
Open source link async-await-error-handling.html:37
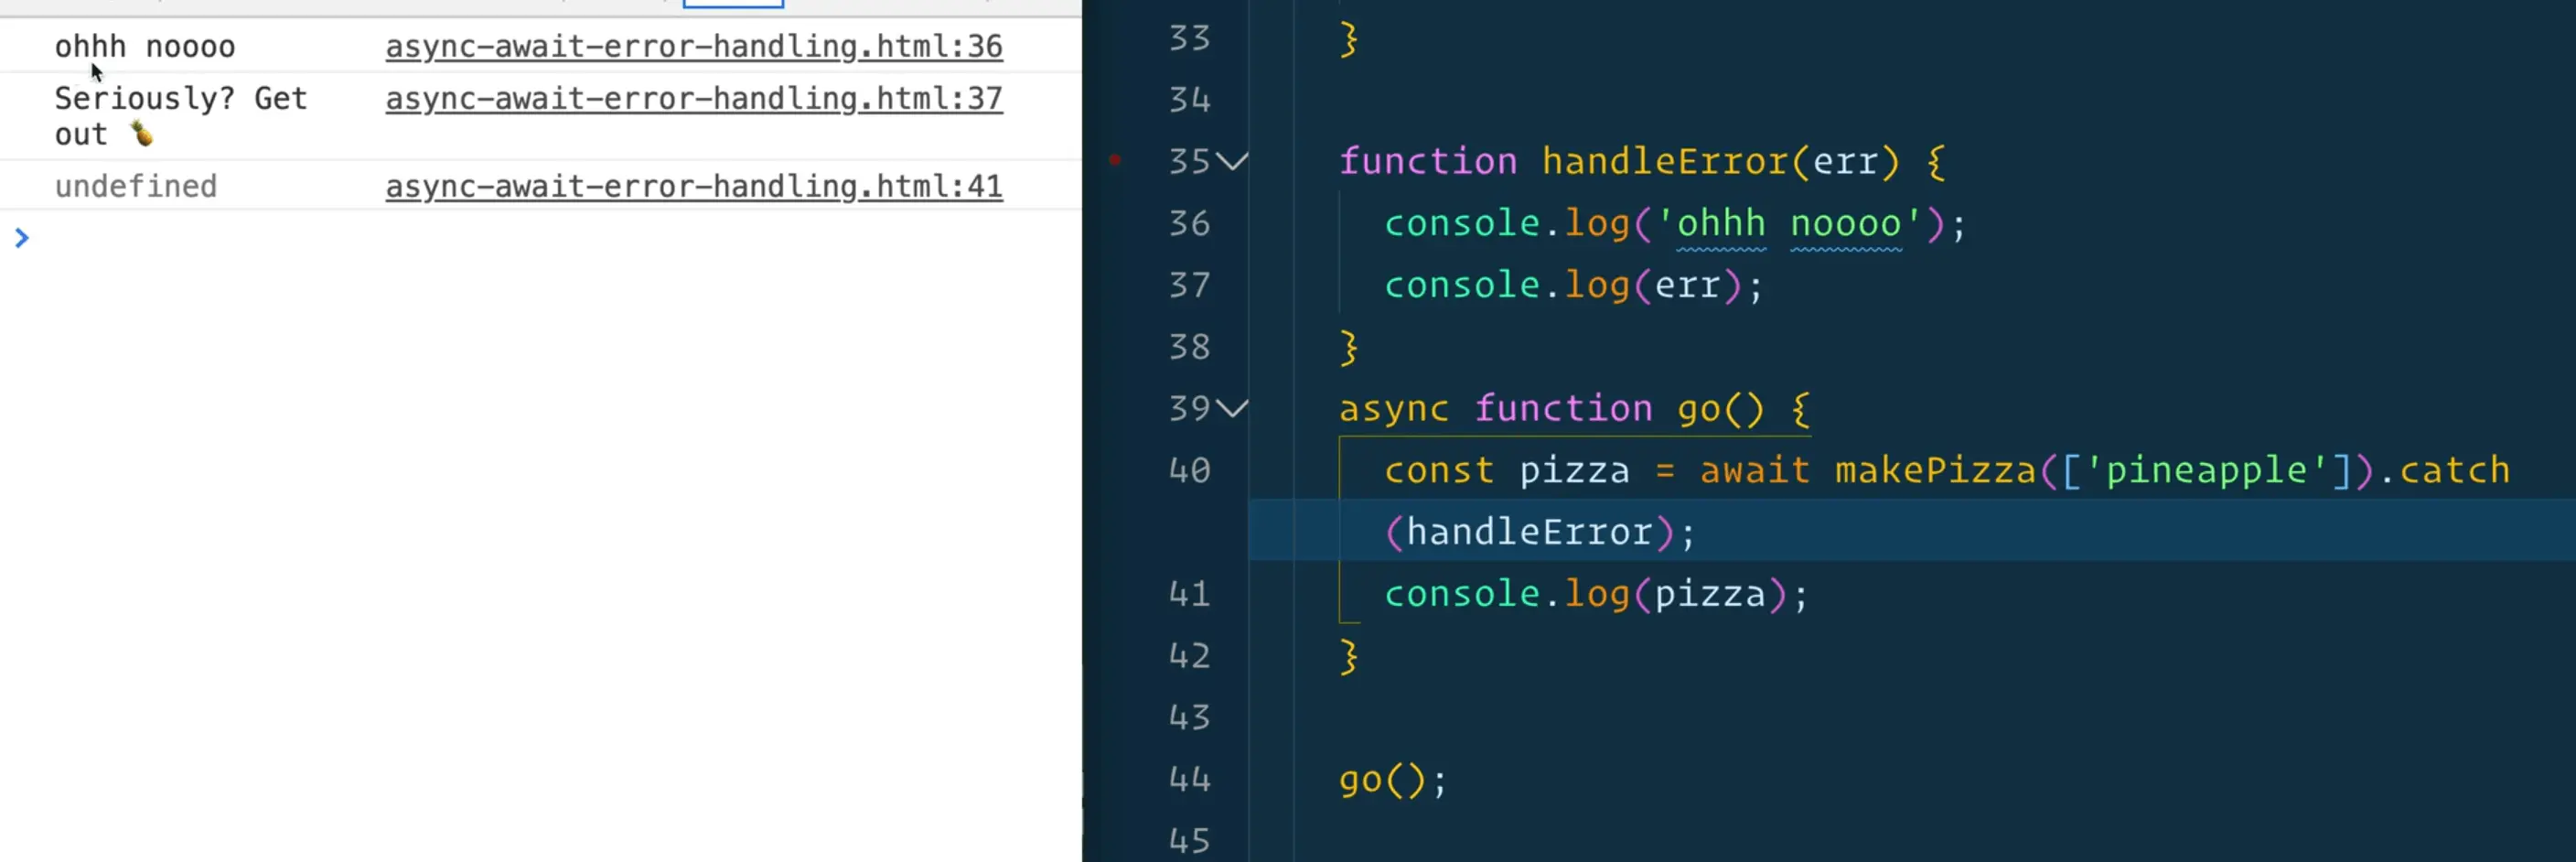693,98
